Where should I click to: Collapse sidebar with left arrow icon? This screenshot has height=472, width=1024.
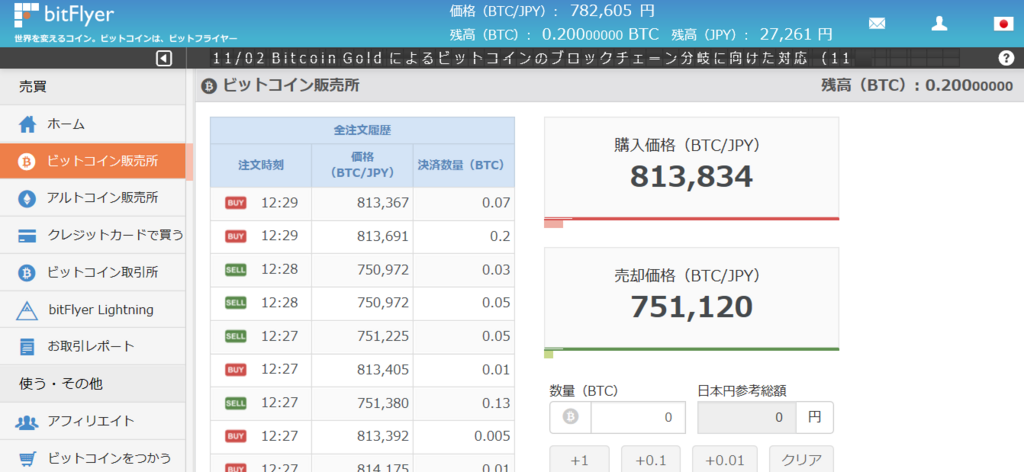(x=164, y=59)
